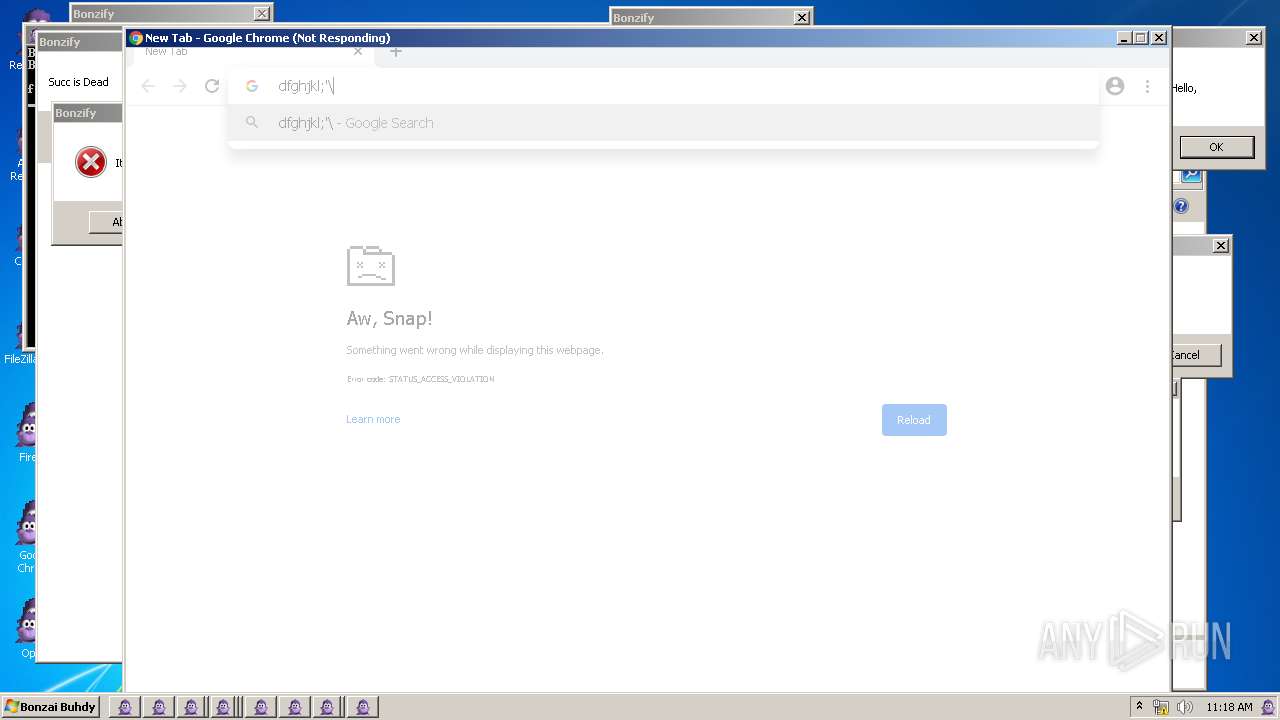Image resolution: width=1280 pixels, height=720 pixels.
Task: Close the New Tab tab
Action: (359, 52)
